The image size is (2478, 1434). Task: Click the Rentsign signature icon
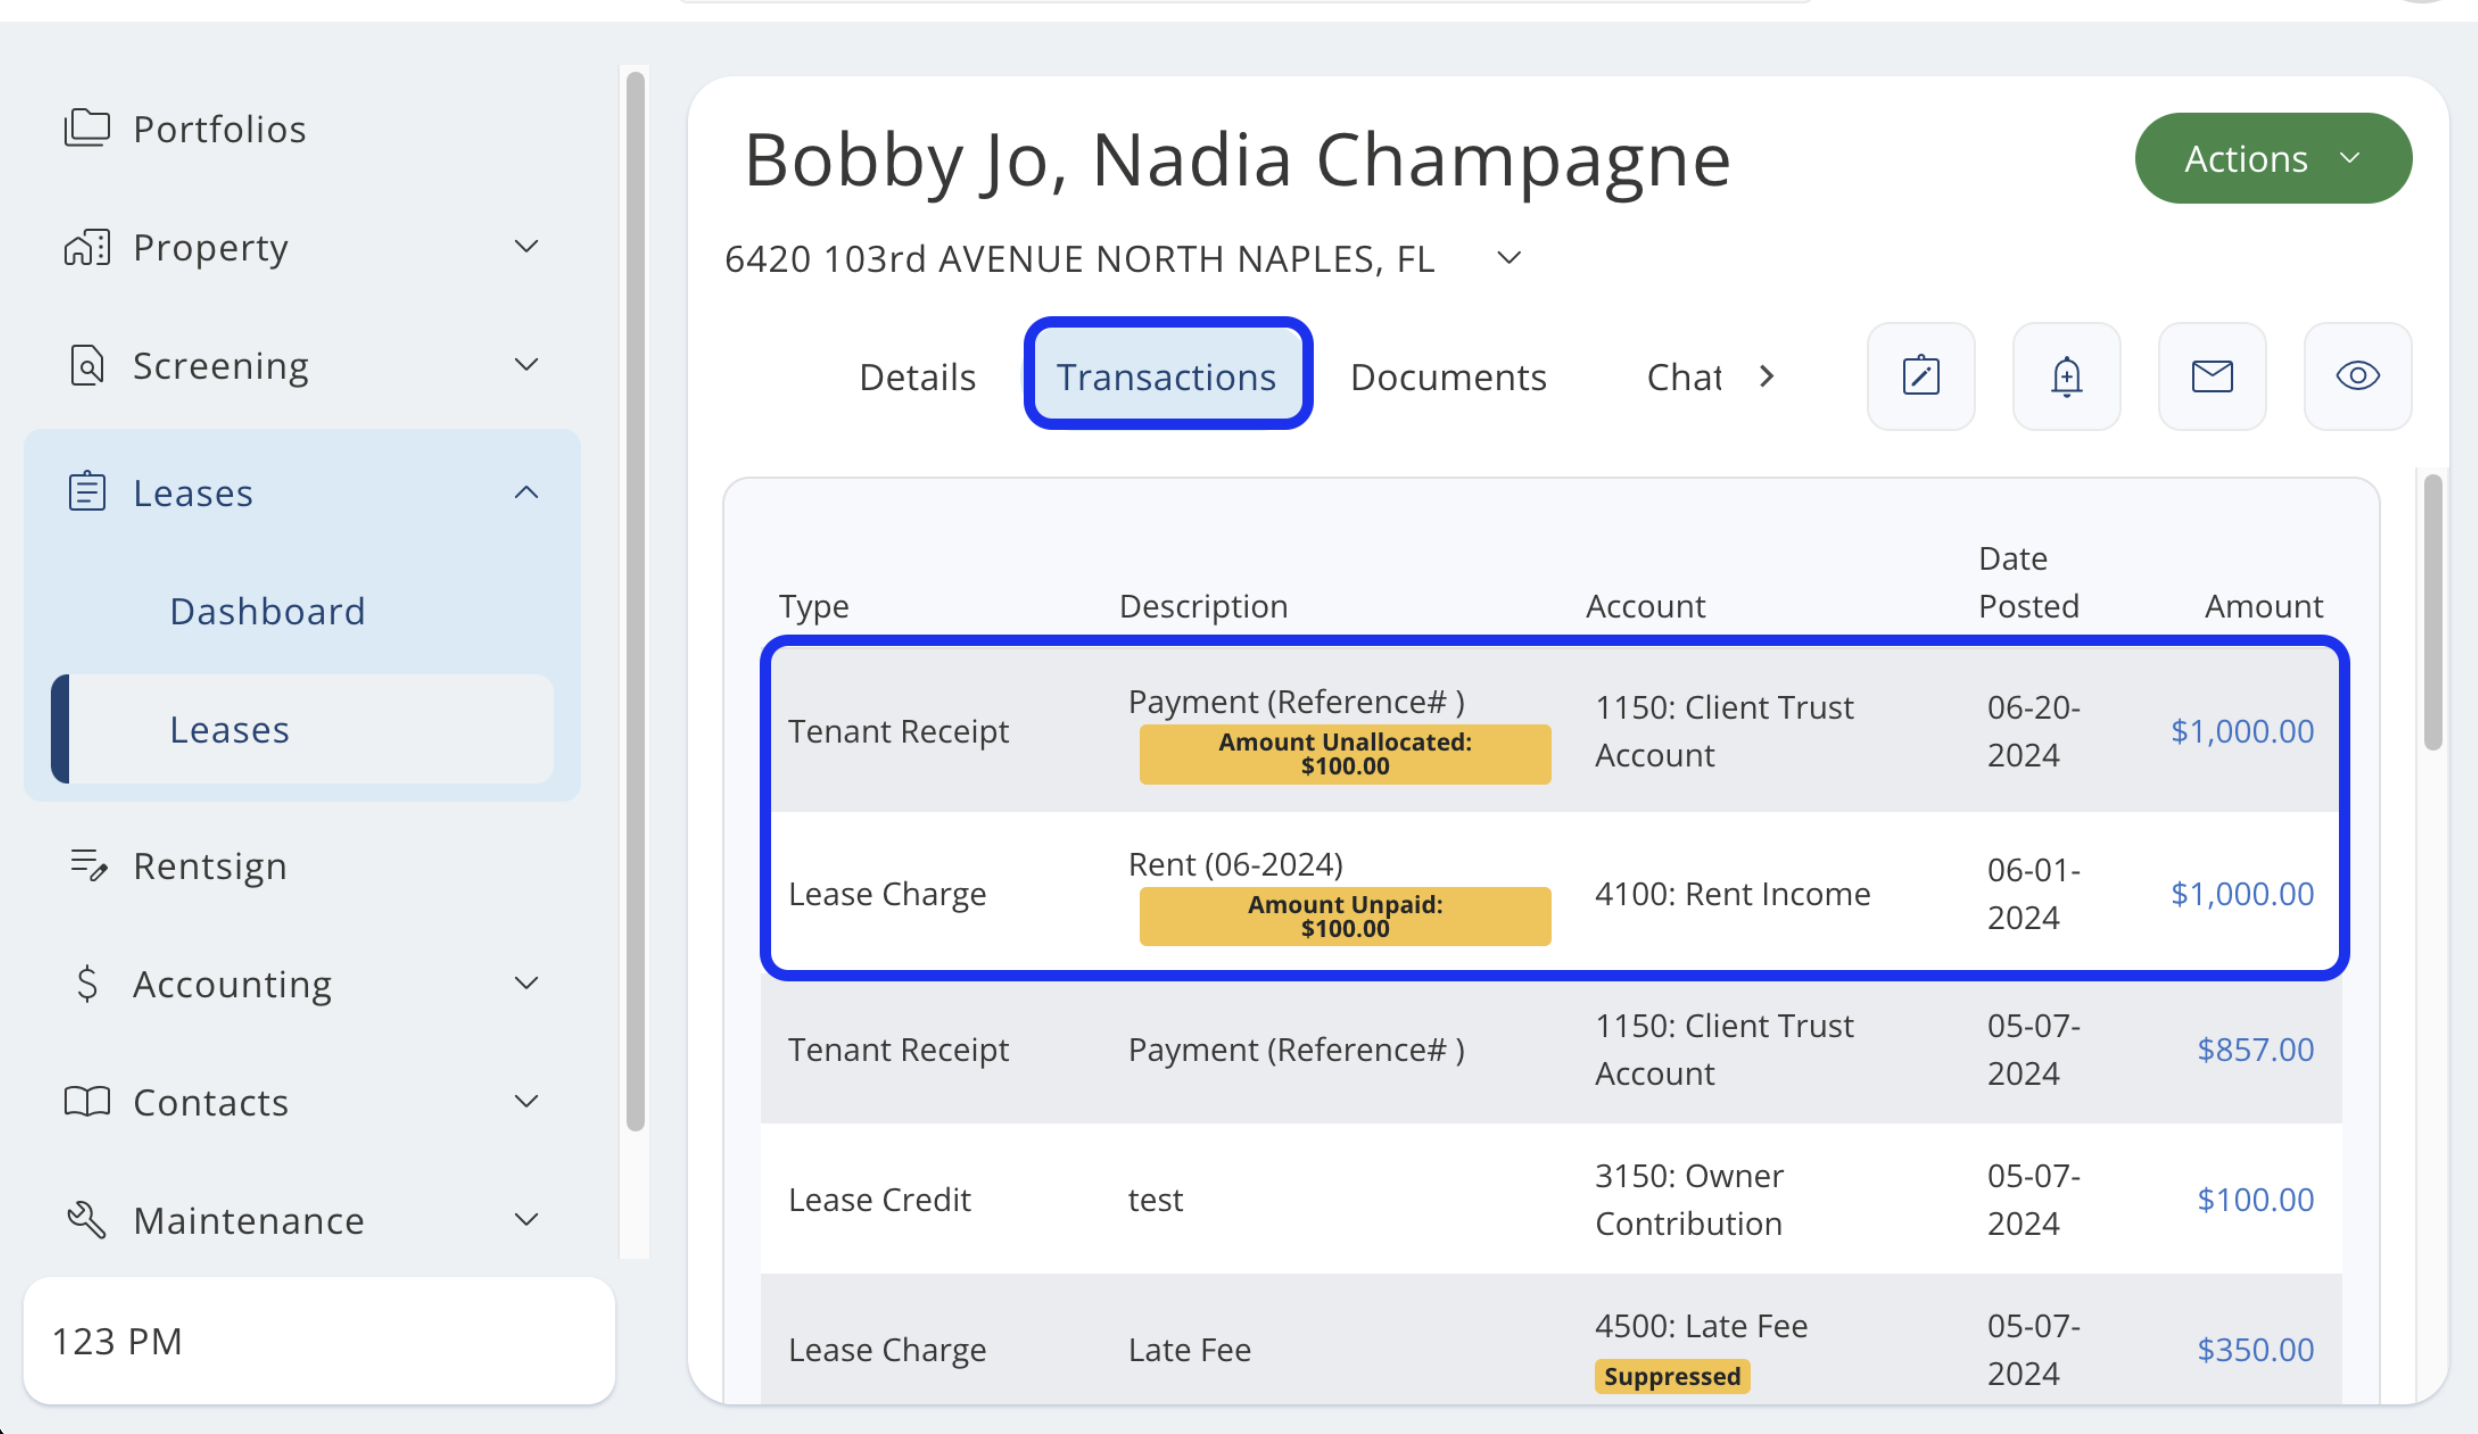[x=88, y=865]
